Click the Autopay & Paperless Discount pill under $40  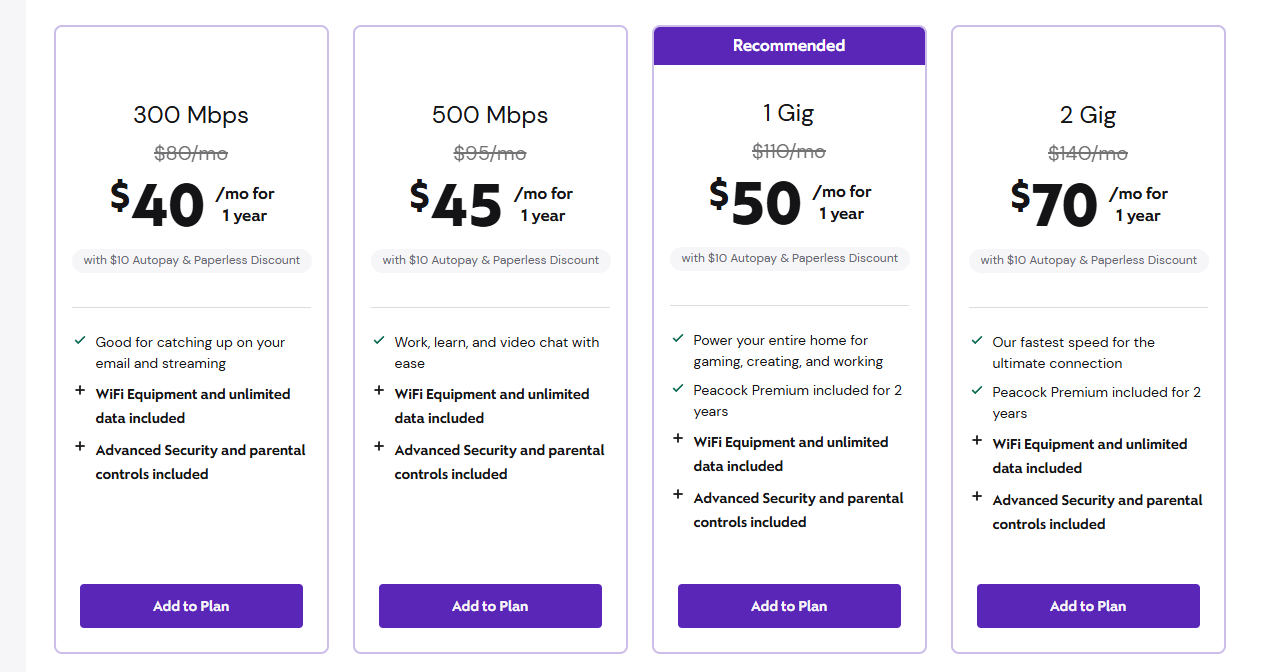pos(192,260)
